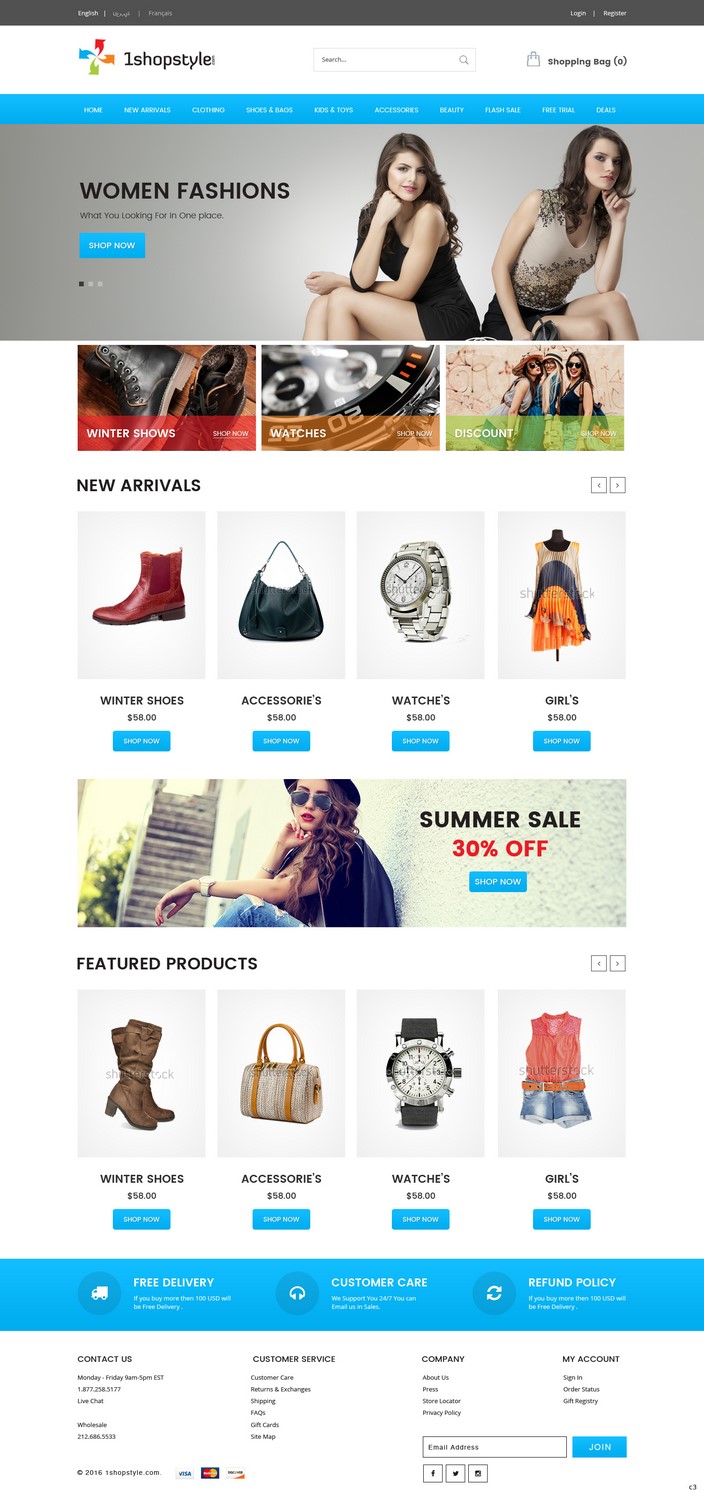Click the Join newsletter button
Screen dimensions: 704x1500
point(599,1447)
